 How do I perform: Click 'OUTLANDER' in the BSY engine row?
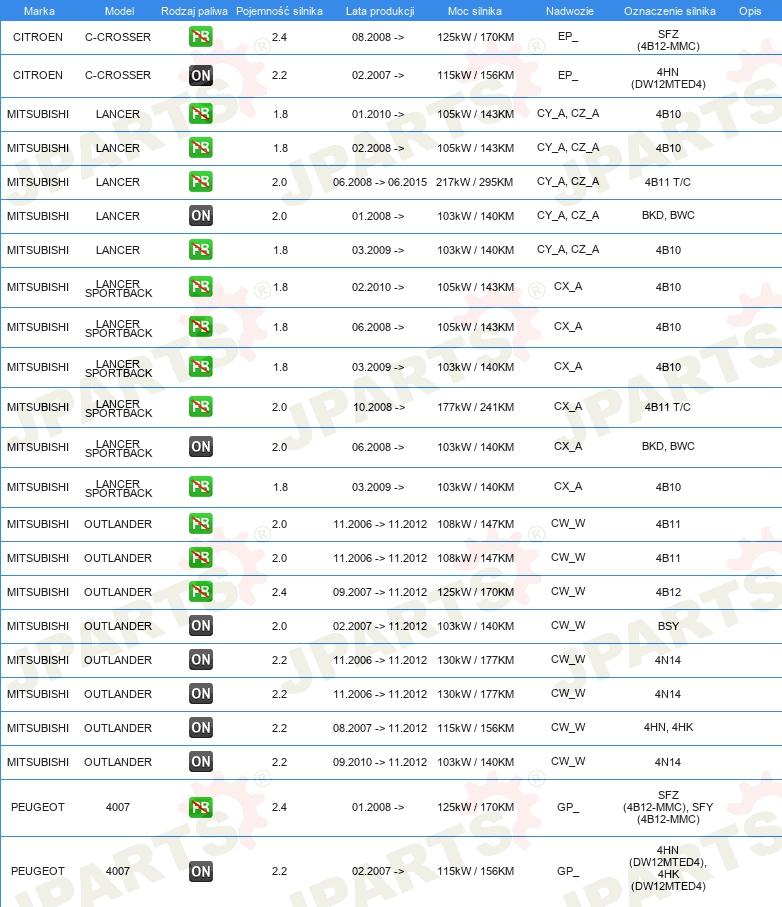tap(118, 626)
